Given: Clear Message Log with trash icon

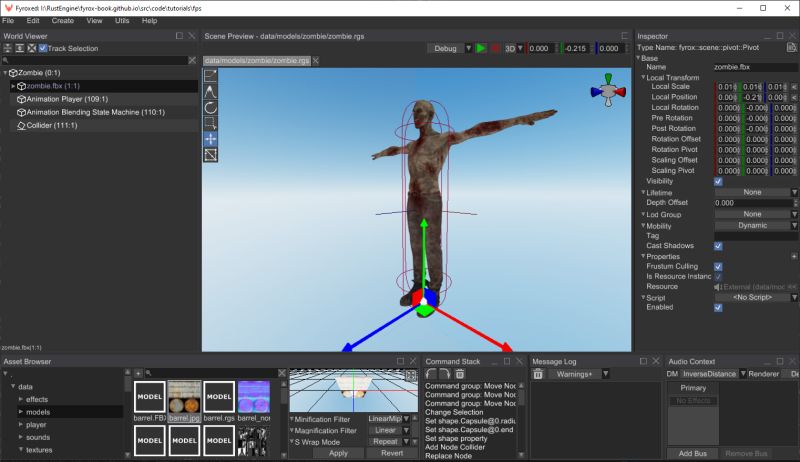Looking at the screenshot, I should 538,374.
